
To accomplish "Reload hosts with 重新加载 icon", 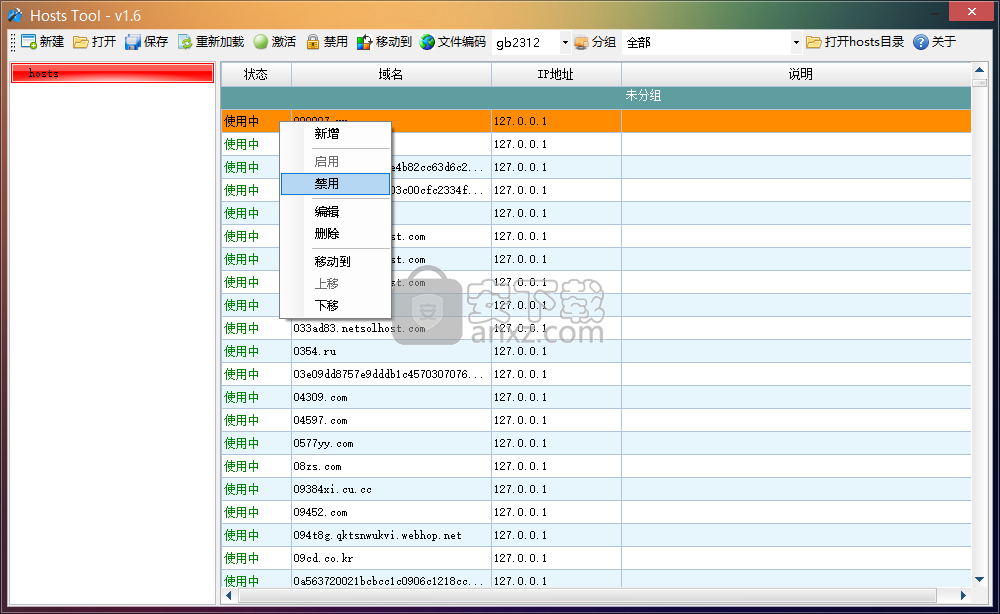I will click(x=185, y=42).
